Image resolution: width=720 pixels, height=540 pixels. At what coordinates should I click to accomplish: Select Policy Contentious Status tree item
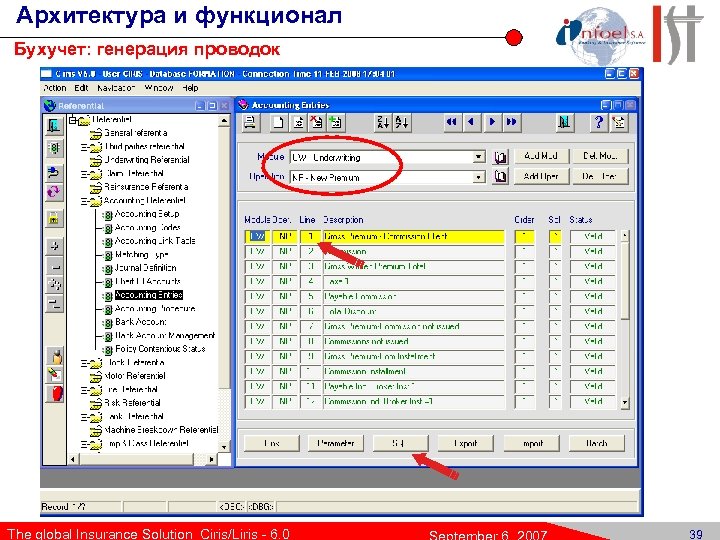(x=160, y=349)
